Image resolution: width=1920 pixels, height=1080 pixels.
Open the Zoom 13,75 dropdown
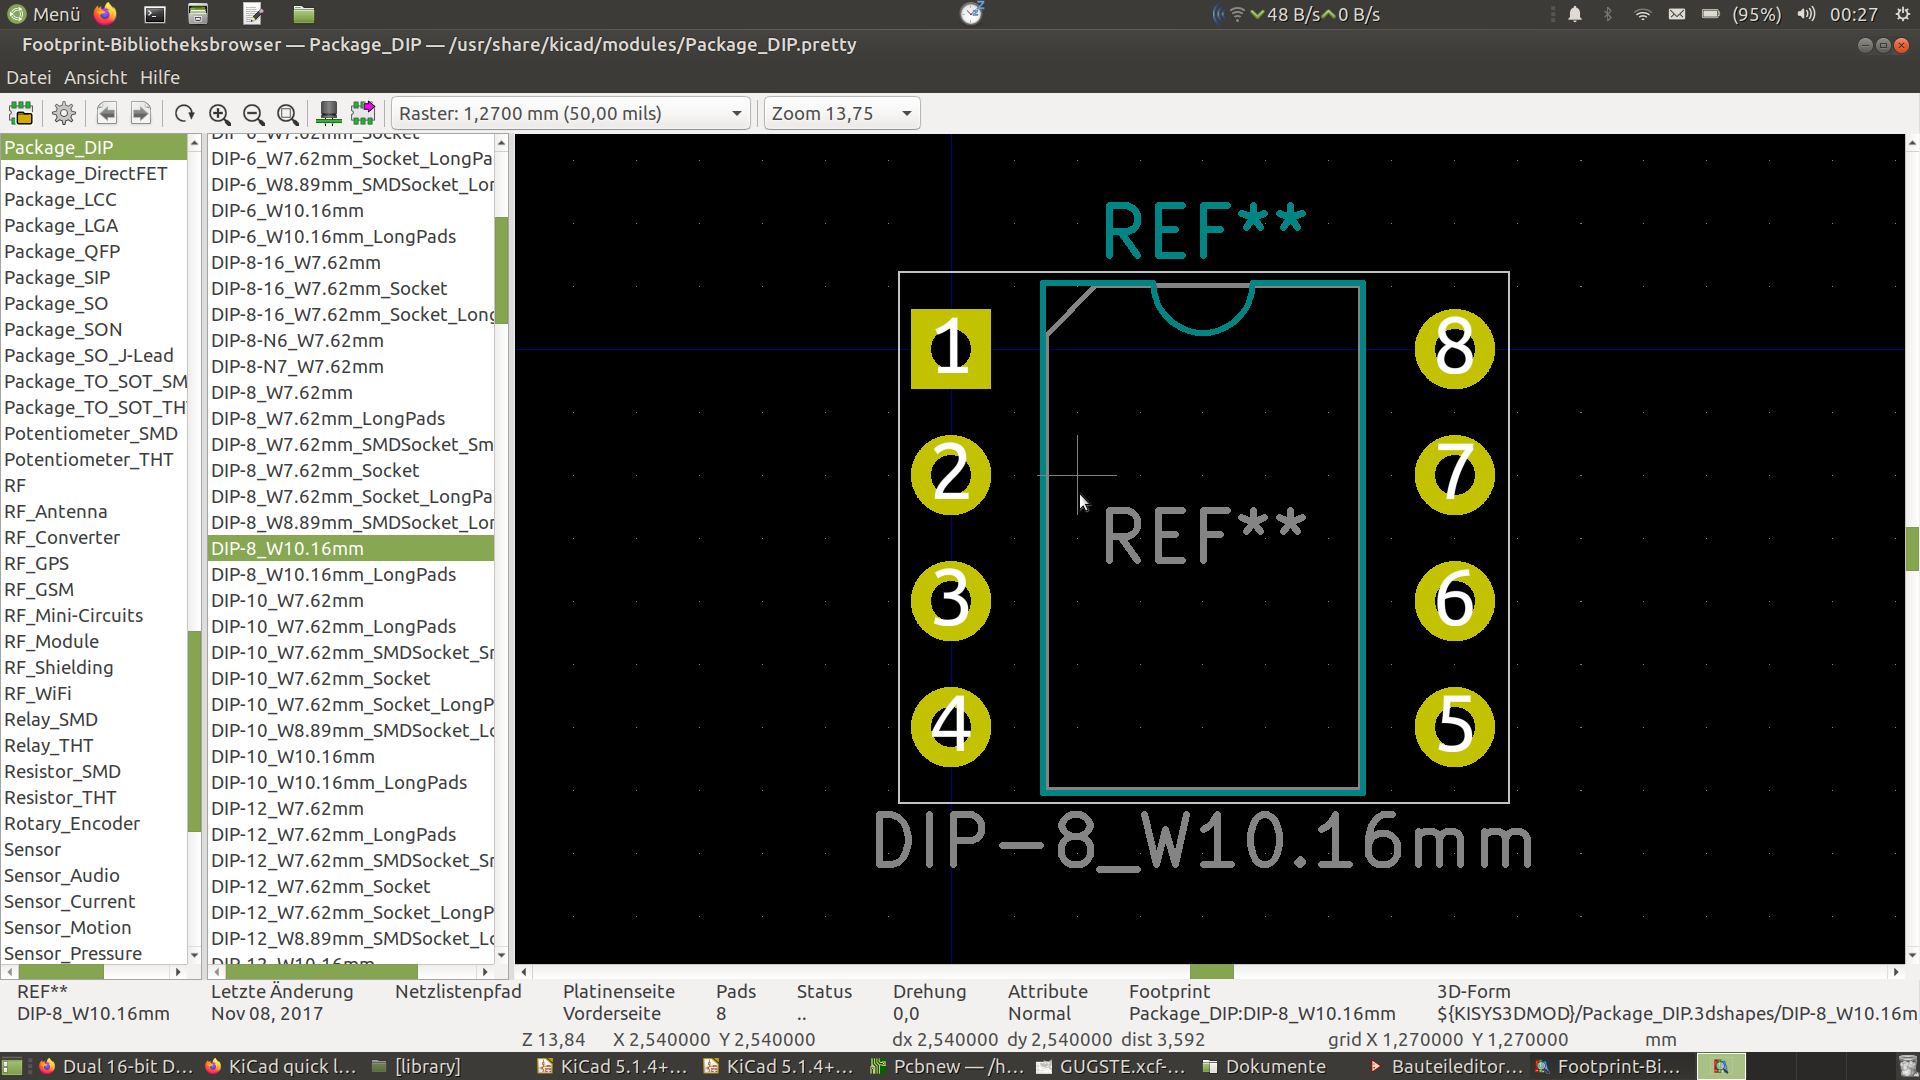tap(841, 113)
